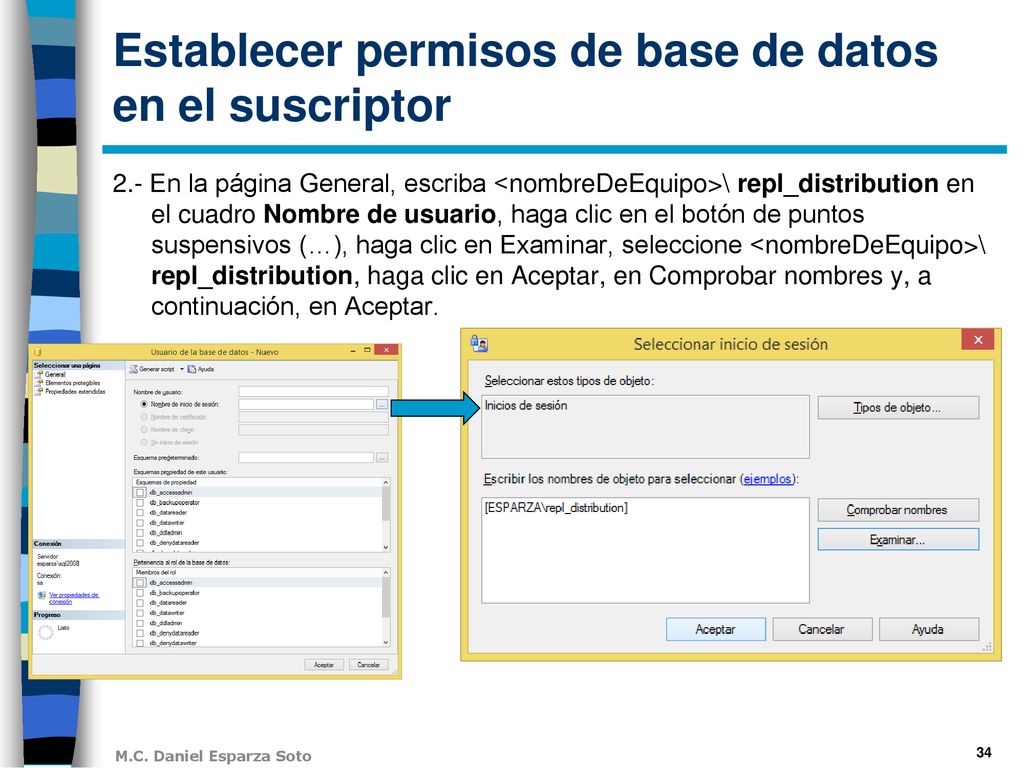This screenshot has width=1024, height=768.
Task: Click the ellipsis button next to Esquema predeterminado
Action: tap(382, 458)
